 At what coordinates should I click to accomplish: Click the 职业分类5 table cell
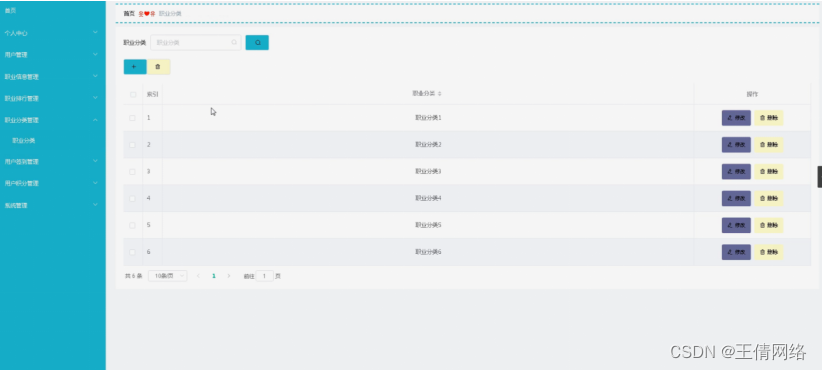click(x=428, y=225)
